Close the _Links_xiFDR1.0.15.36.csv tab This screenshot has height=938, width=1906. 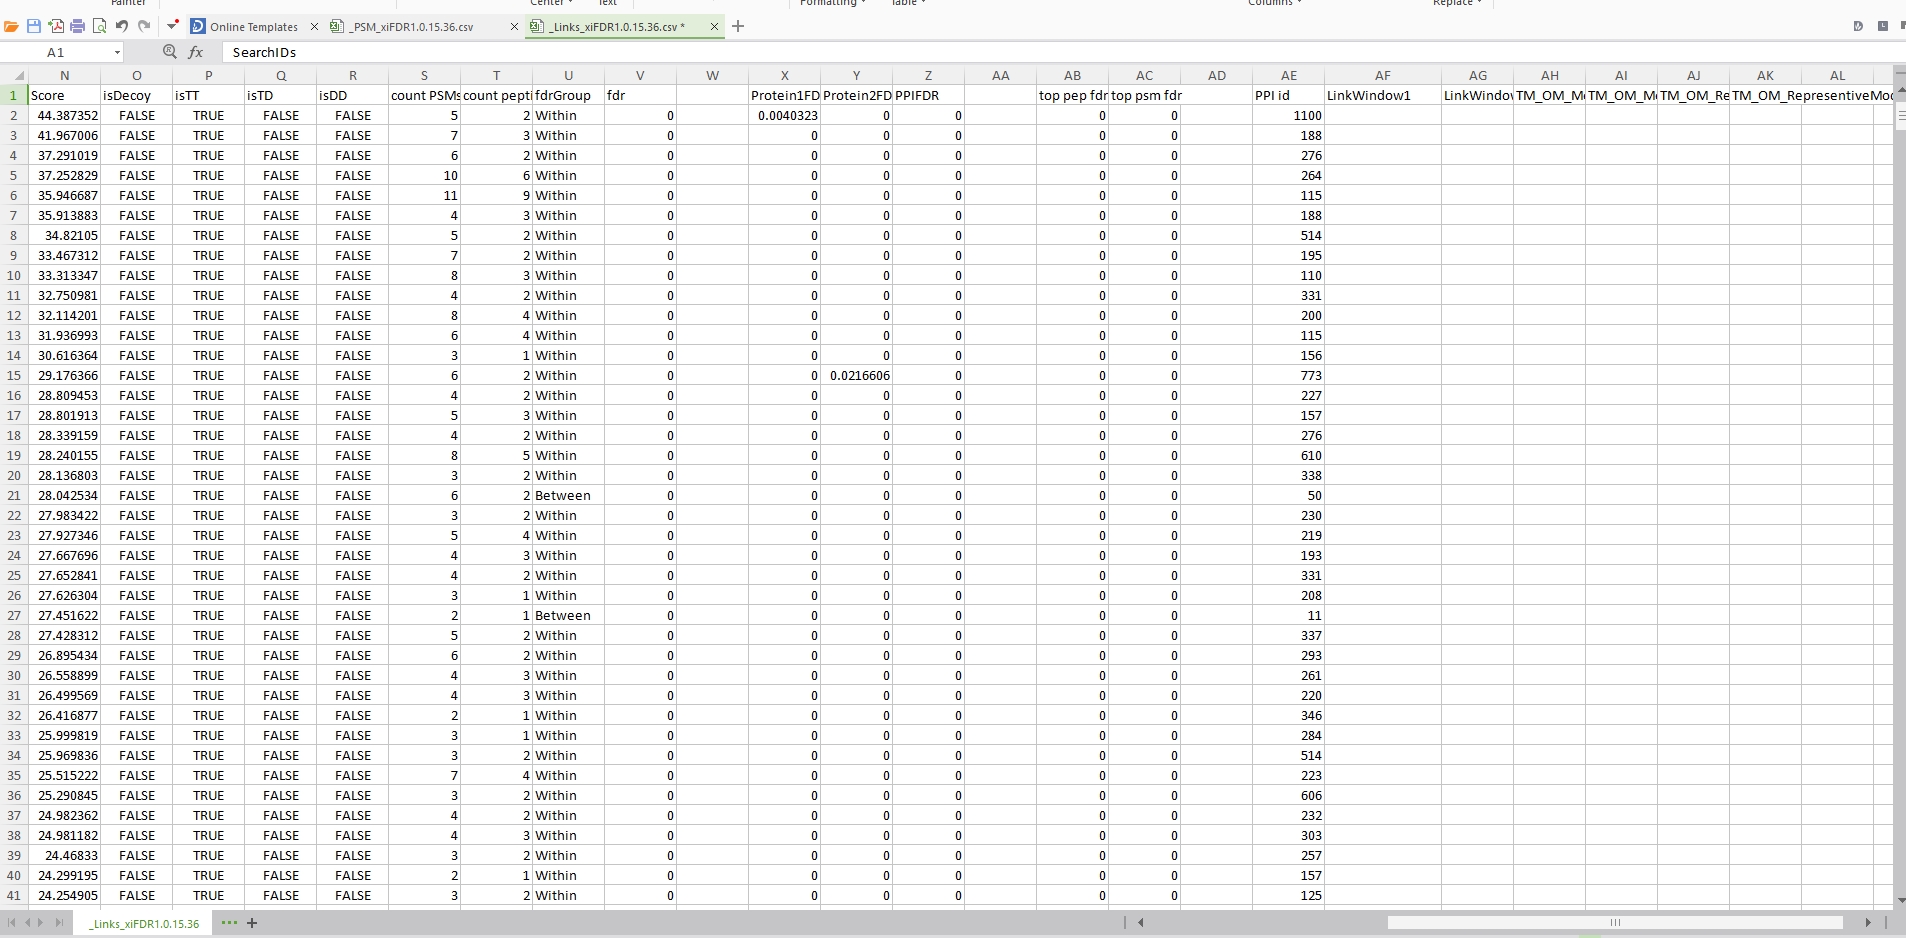714,27
